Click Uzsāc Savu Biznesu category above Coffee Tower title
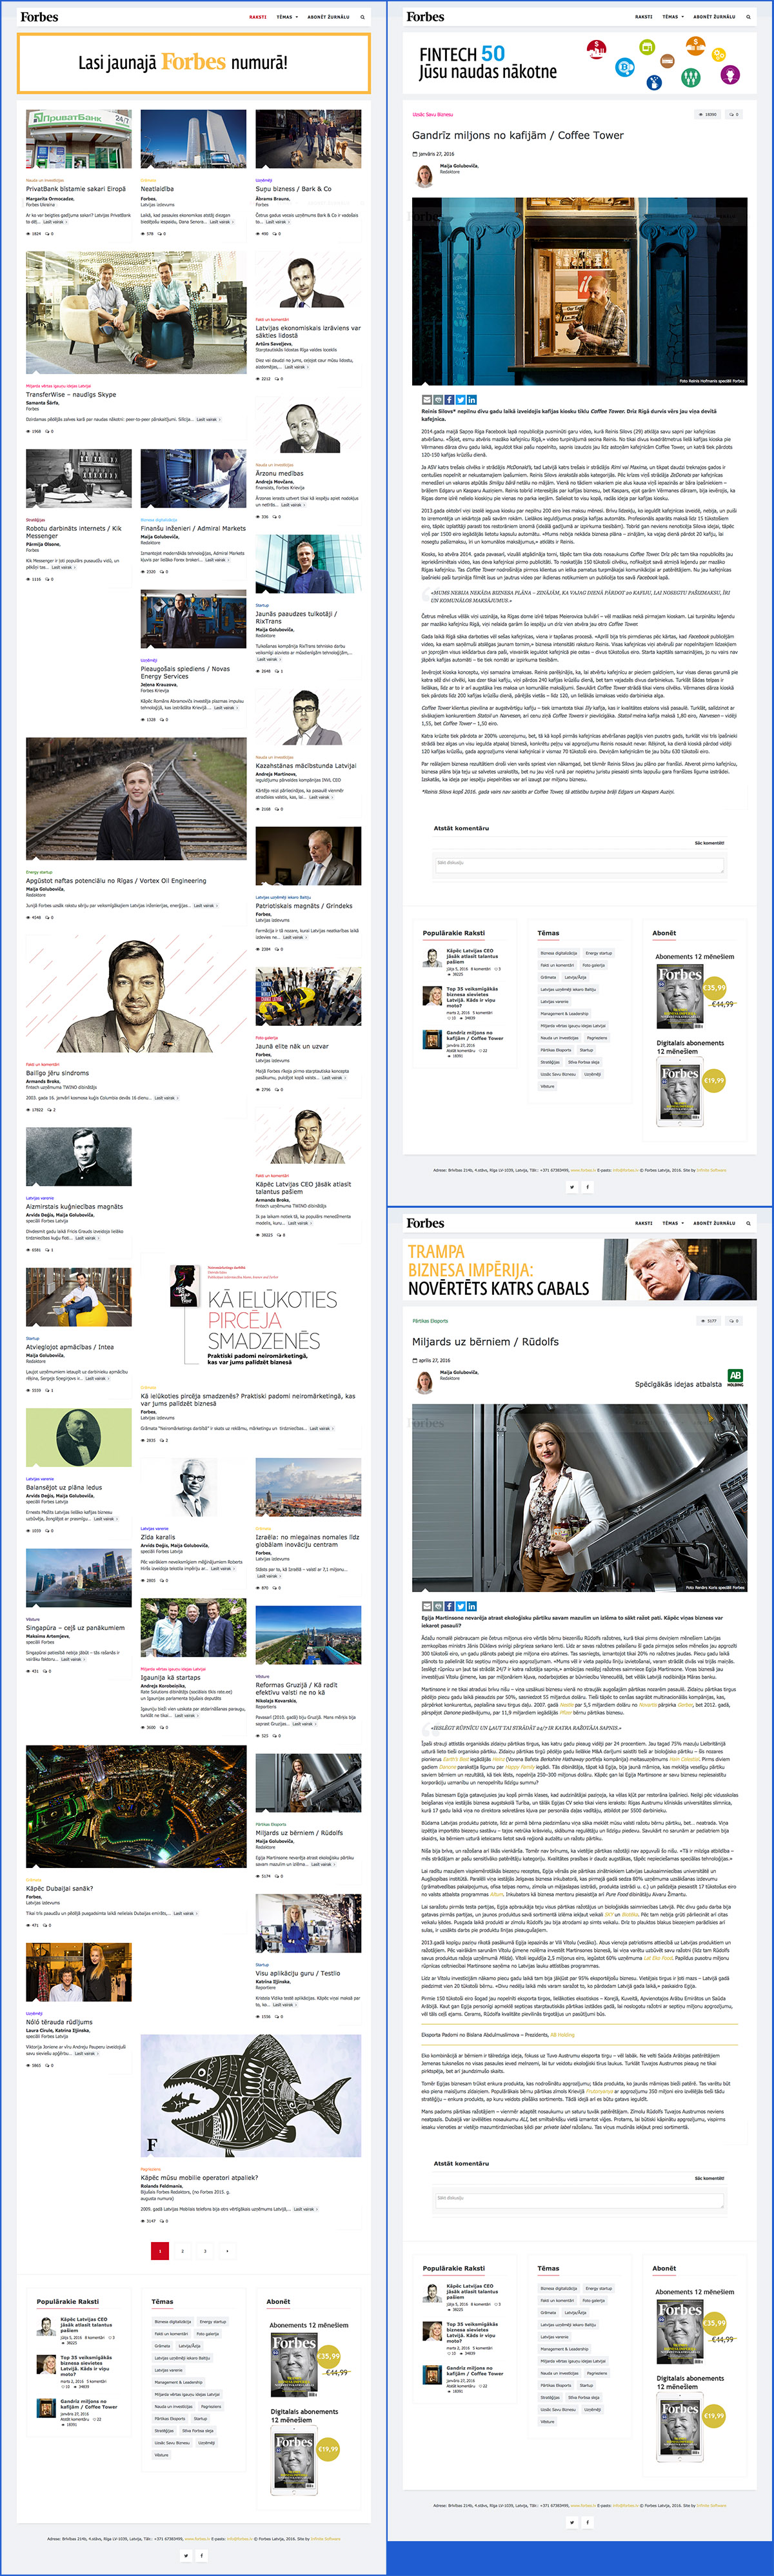774x2576 pixels. click(x=432, y=114)
